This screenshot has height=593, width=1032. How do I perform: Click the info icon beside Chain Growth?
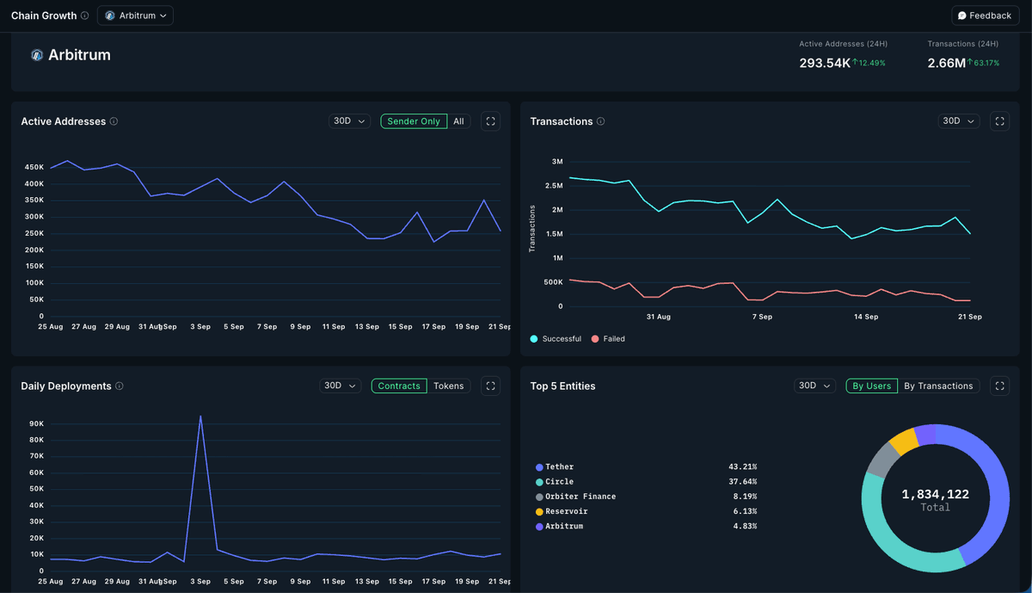85,15
